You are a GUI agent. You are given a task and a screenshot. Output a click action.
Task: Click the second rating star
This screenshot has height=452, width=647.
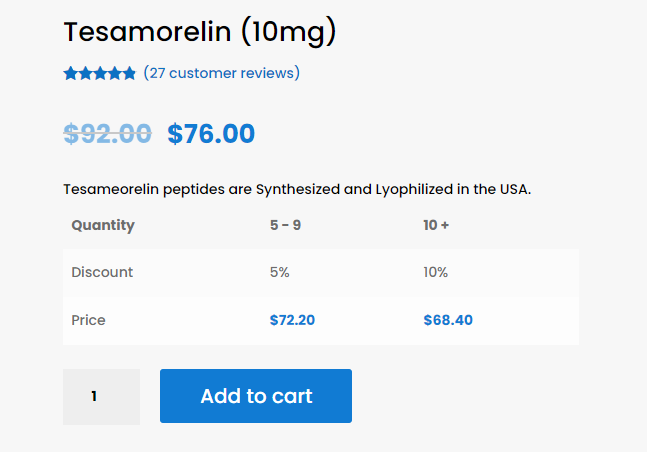tap(85, 73)
